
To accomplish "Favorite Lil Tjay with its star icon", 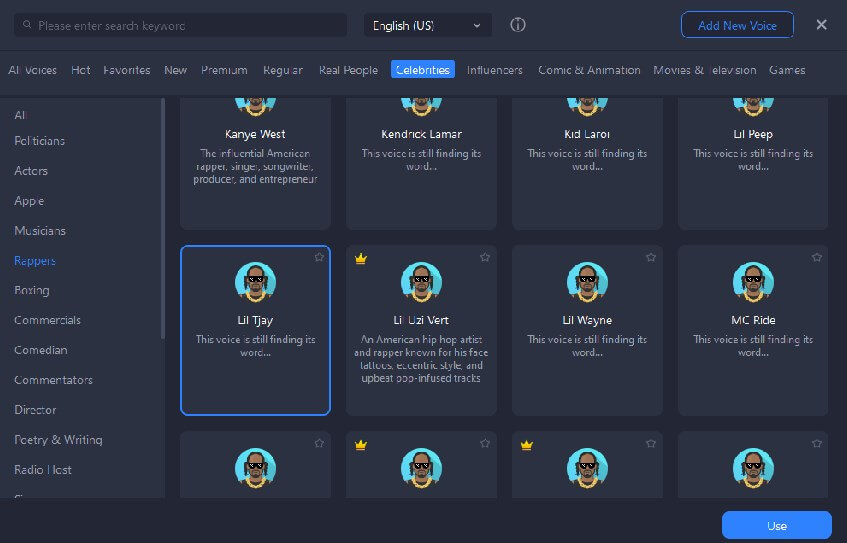I will 319,257.
